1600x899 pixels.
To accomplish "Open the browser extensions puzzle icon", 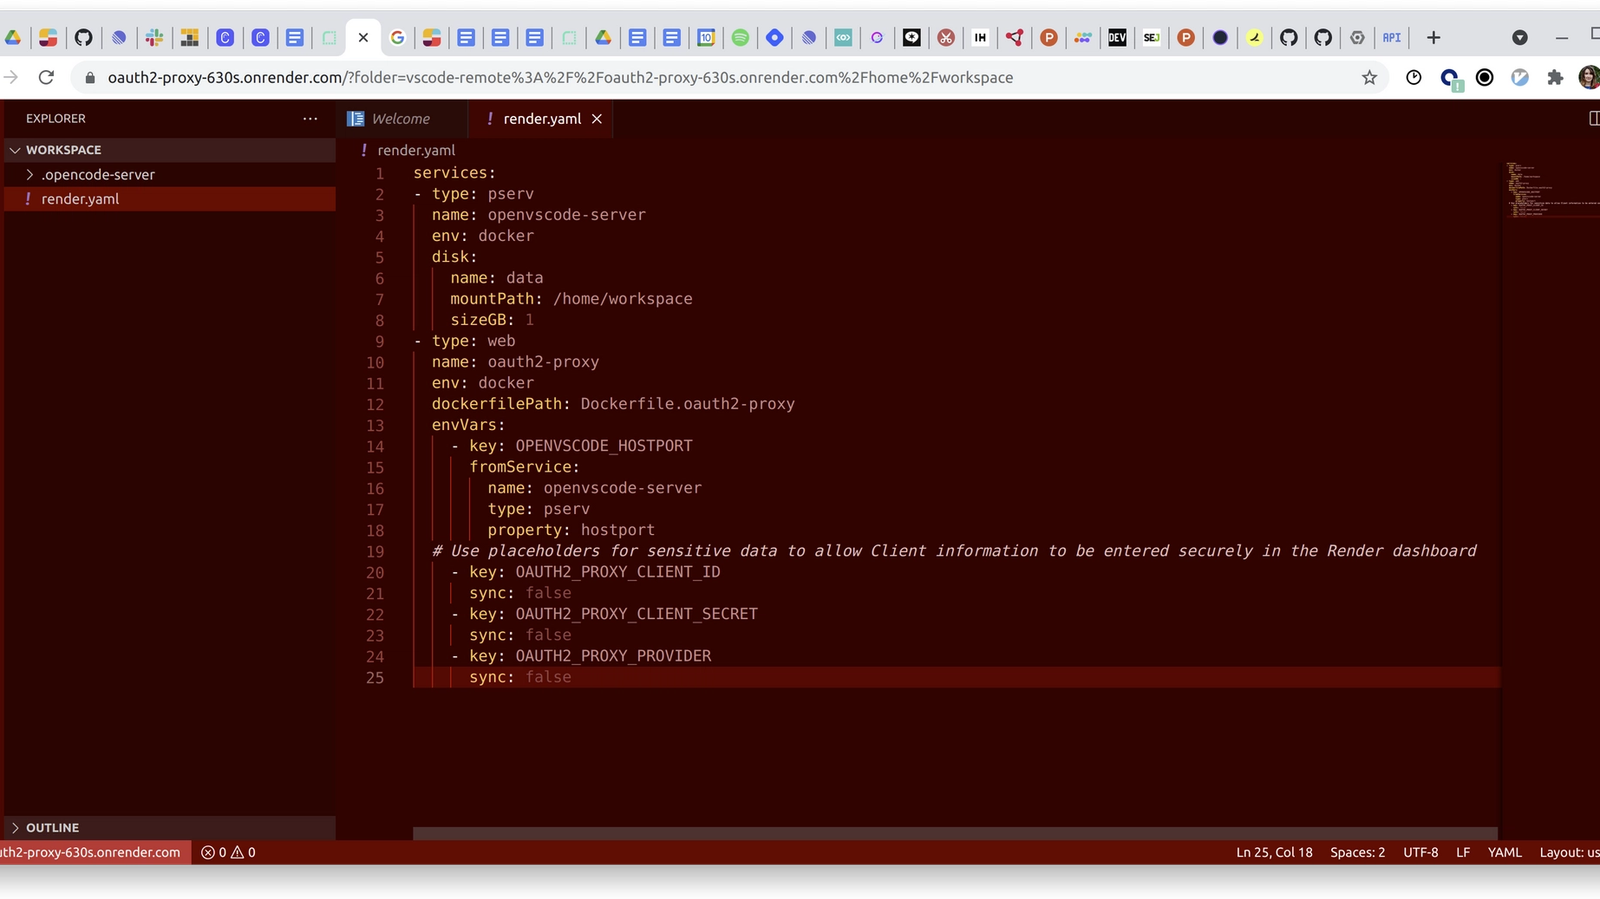I will click(1554, 77).
